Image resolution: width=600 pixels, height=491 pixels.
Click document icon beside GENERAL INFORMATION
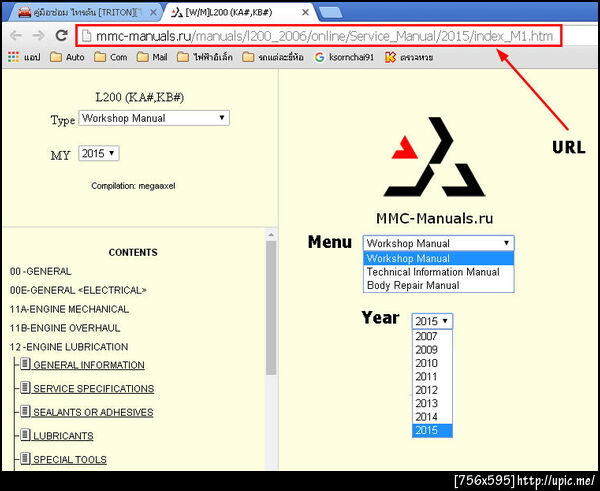(x=25, y=364)
